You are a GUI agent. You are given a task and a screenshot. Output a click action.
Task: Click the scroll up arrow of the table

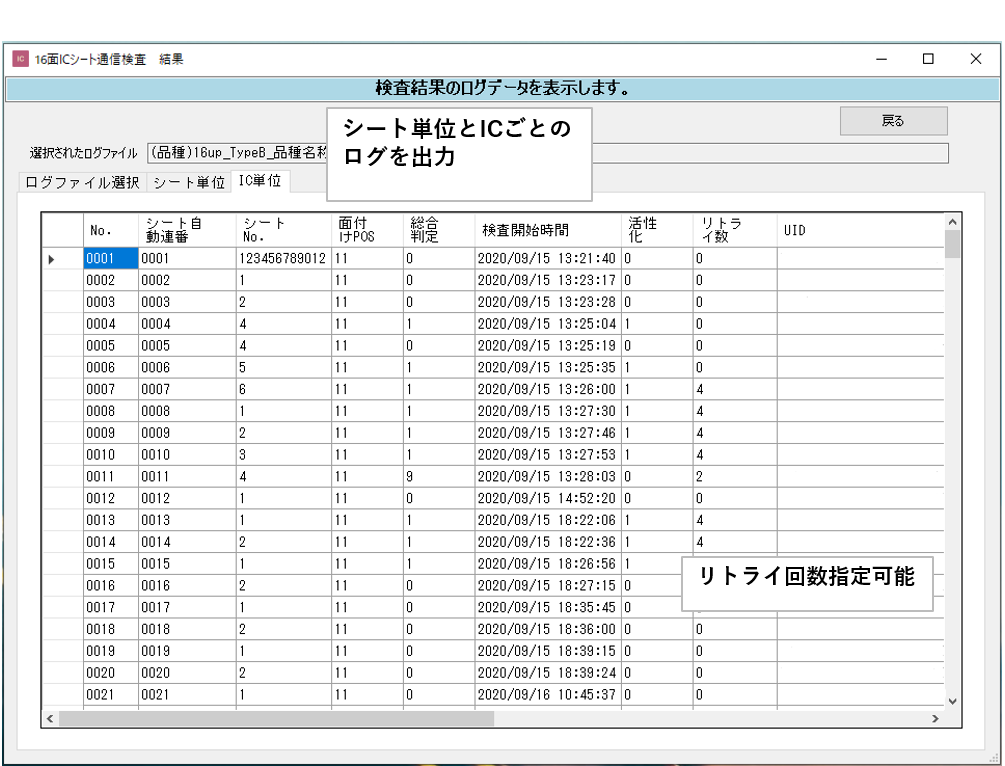(952, 222)
